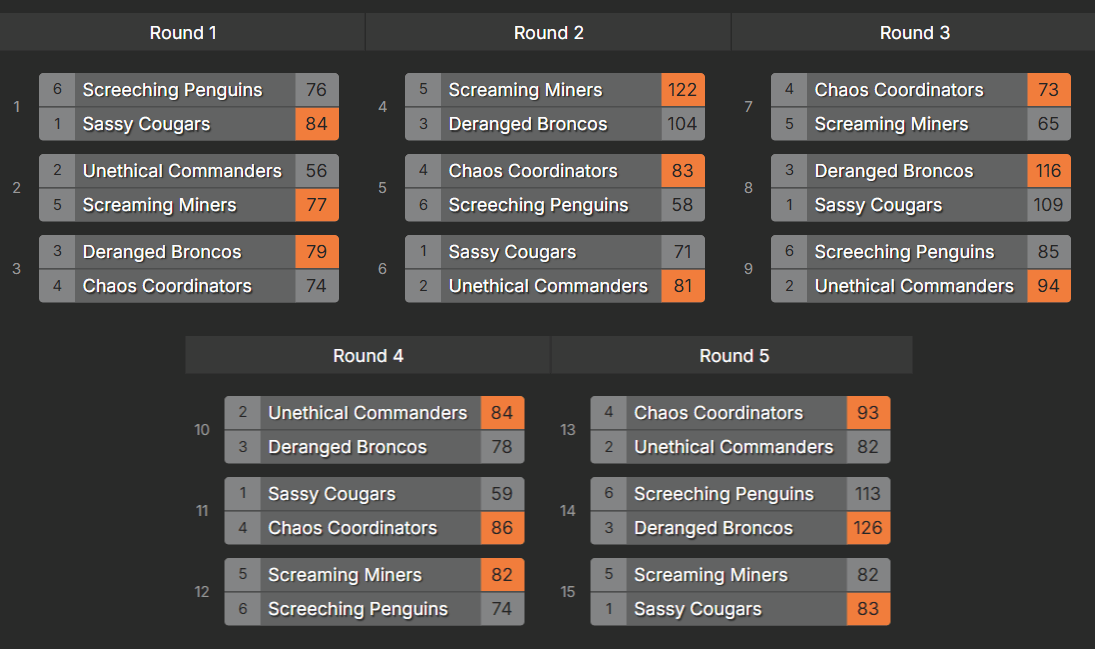Click Sassy Cougars in match 11
Viewport: 1095px width, 649px height.
pyautogui.click(x=331, y=494)
